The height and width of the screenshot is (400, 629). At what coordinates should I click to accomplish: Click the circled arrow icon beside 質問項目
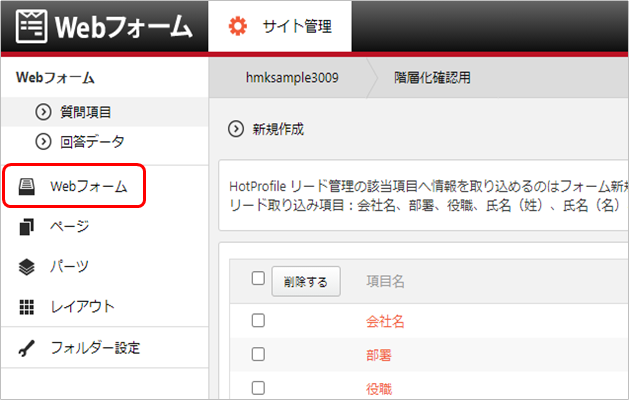(x=43, y=112)
